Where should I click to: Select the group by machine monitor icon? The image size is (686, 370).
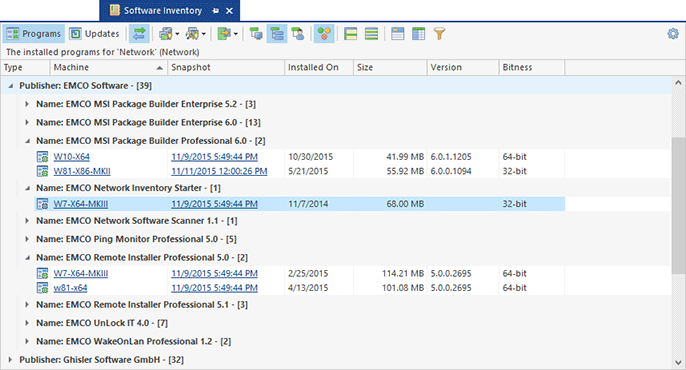click(x=256, y=34)
